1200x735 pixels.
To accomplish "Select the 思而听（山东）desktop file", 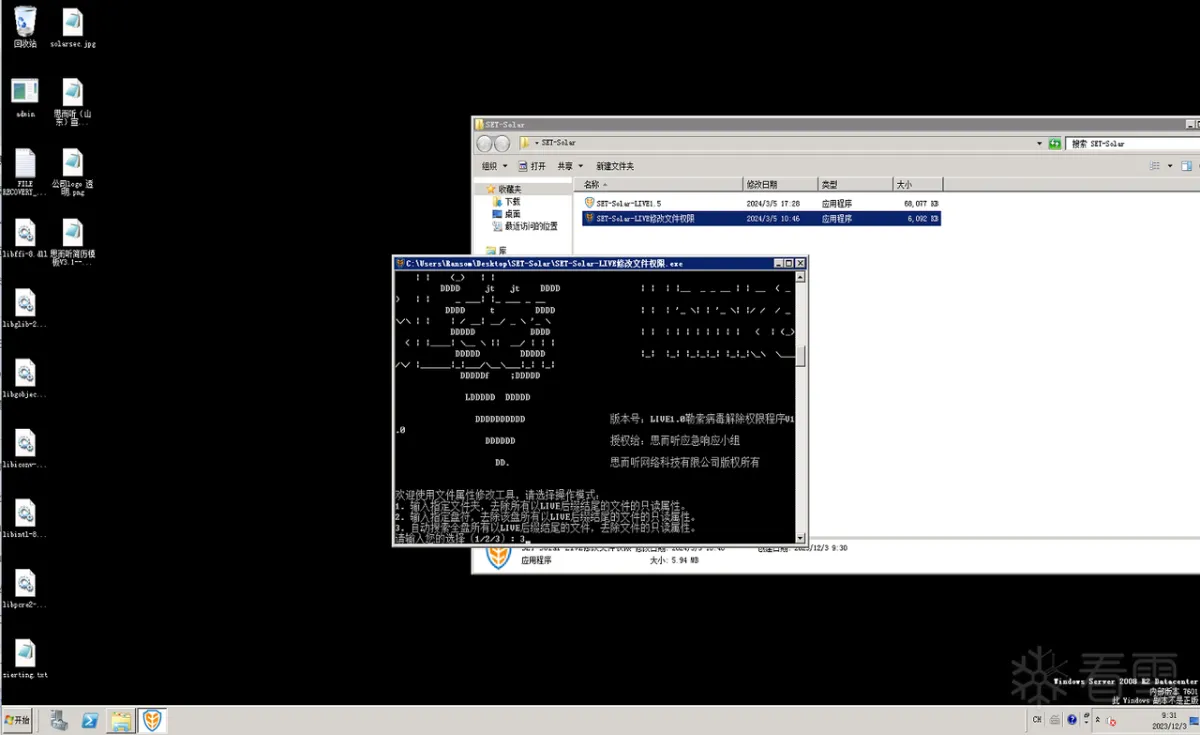I will (x=72, y=102).
